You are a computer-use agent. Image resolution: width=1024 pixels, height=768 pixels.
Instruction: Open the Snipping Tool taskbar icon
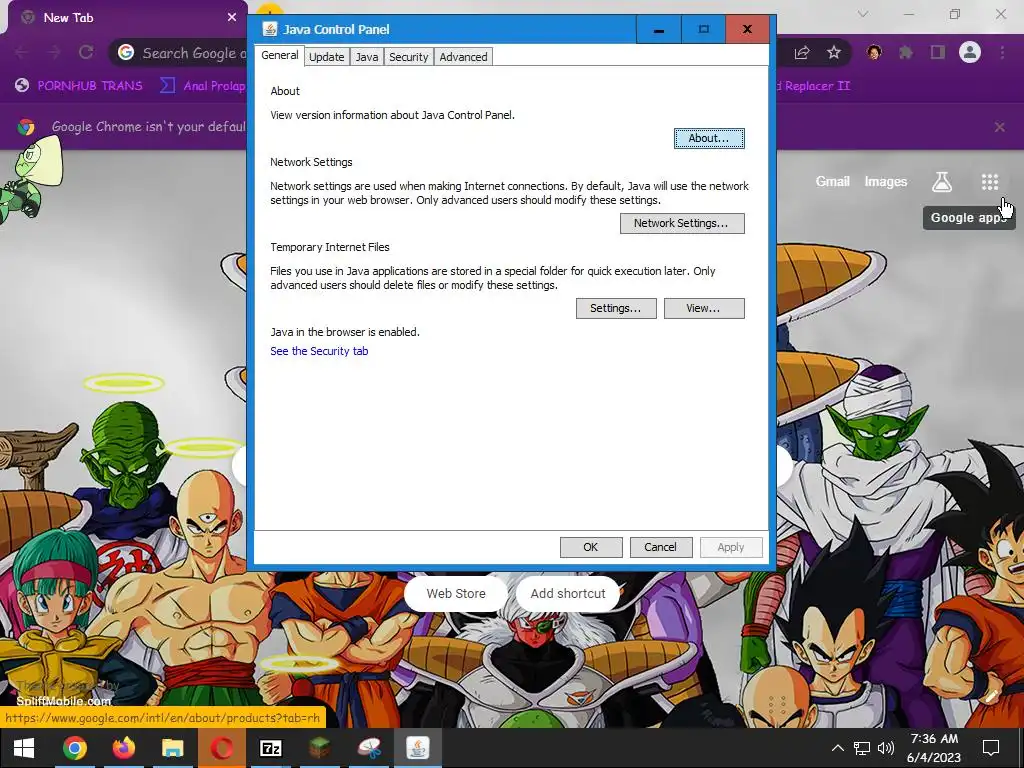click(x=369, y=748)
